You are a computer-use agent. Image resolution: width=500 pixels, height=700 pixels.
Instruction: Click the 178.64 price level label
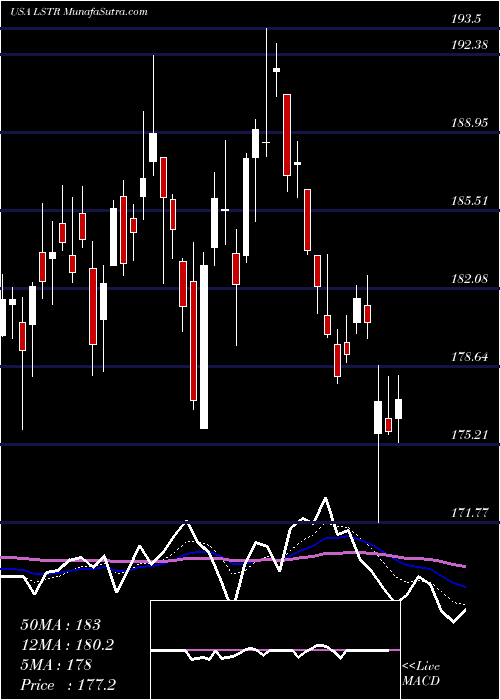pyautogui.click(x=470, y=357)
